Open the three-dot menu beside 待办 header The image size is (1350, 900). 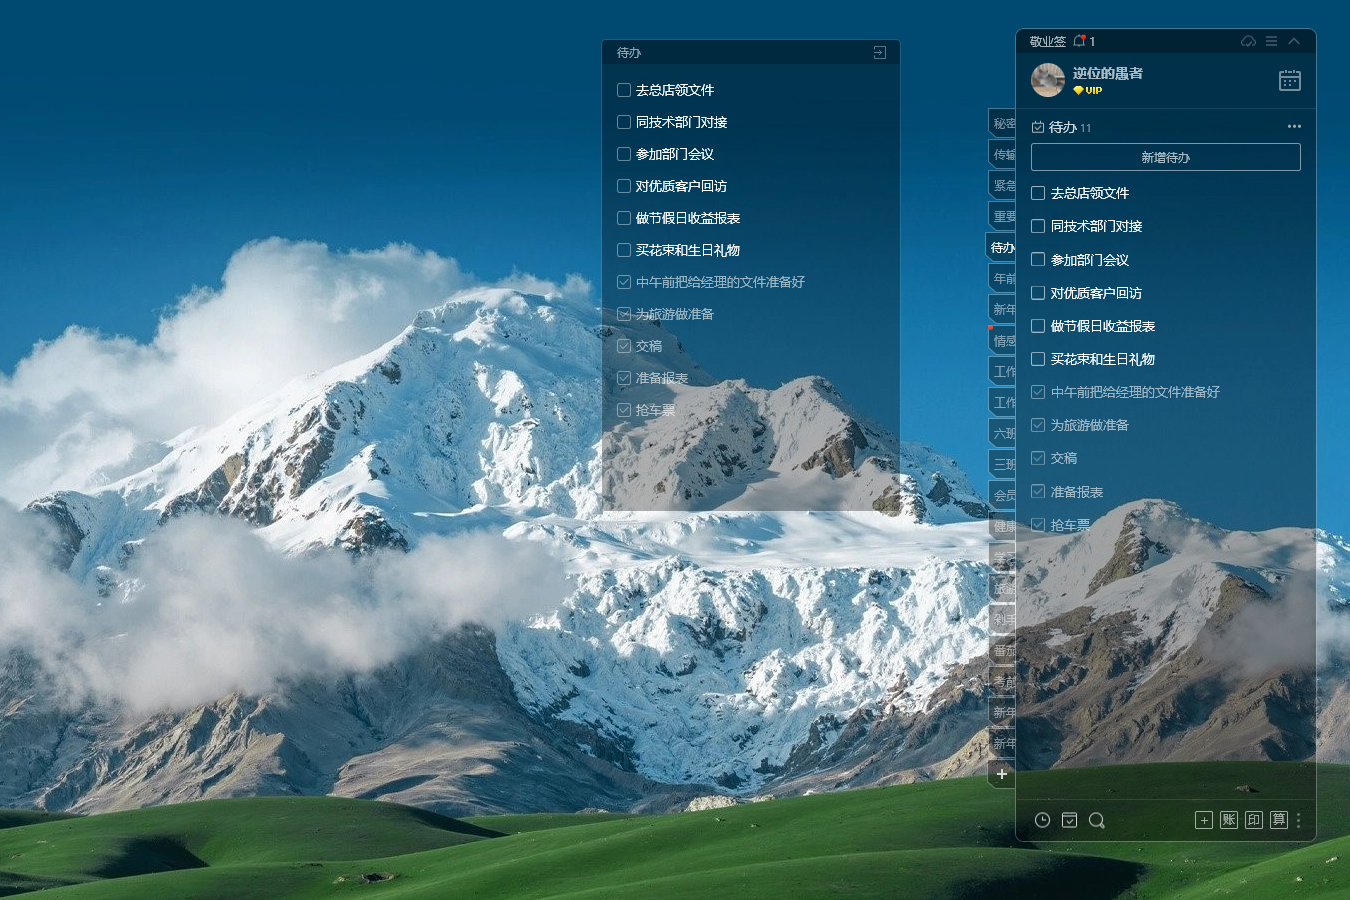tap(1294, 127)
